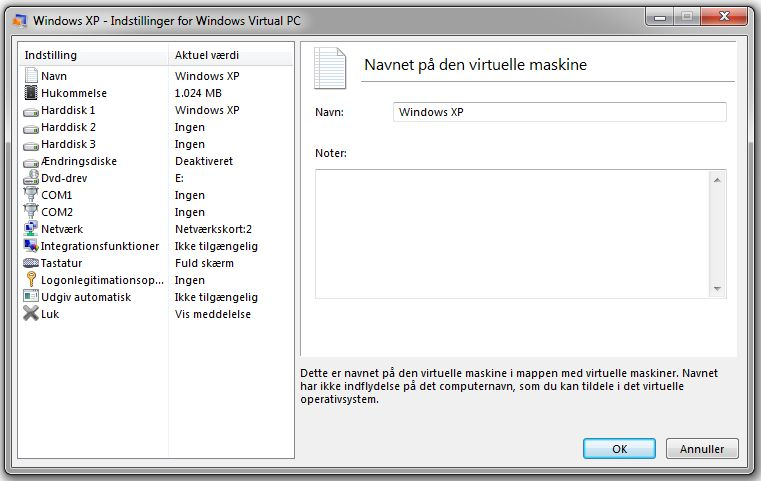Open Integrationsfunktioner icon in settings list

pos(31,246)
